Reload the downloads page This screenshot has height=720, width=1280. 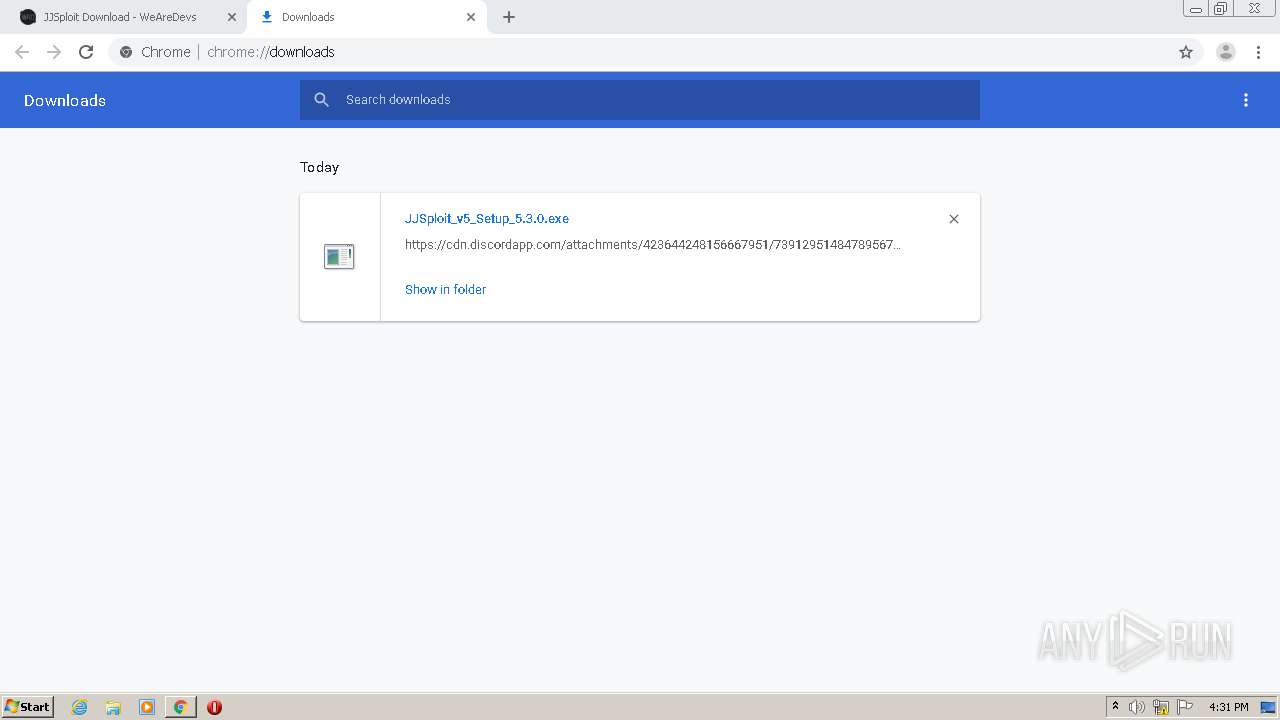[x=86, y=52]
